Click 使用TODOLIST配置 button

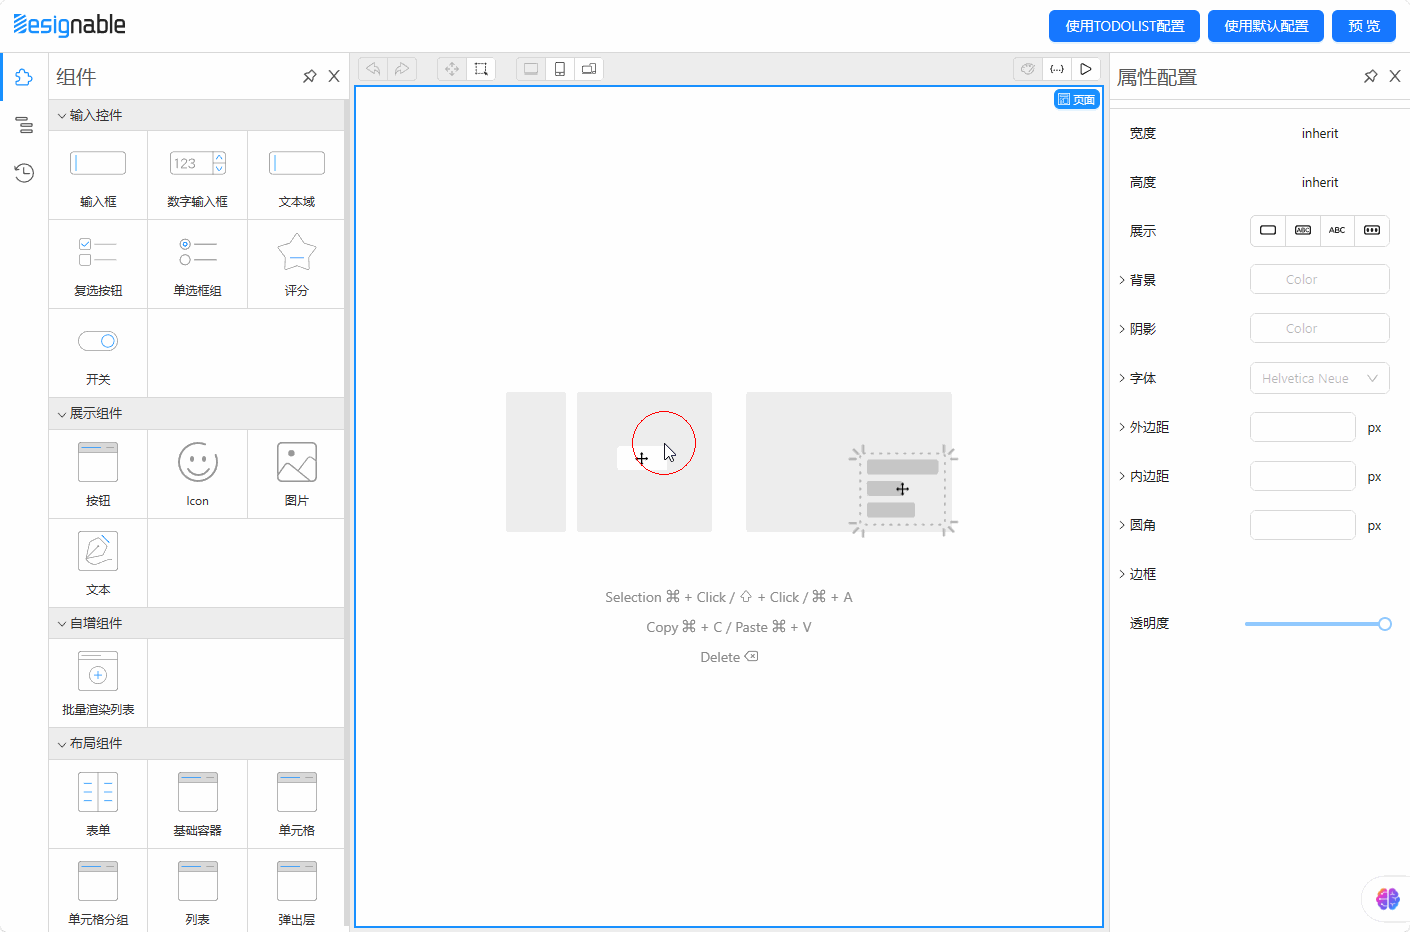click(x=1124, y=26)
